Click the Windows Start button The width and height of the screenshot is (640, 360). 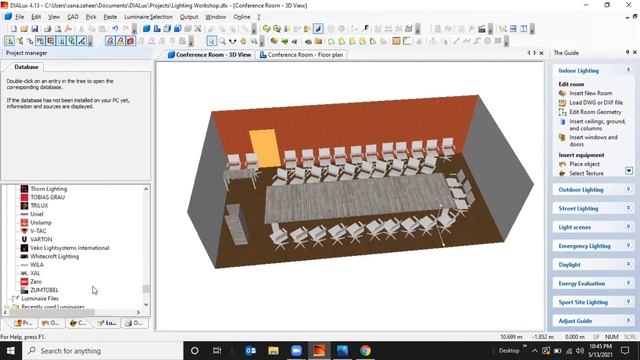(x=11, y=351)
